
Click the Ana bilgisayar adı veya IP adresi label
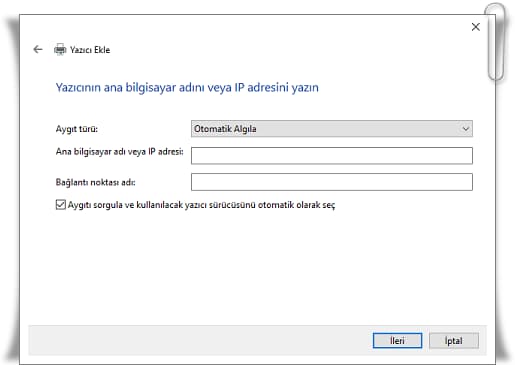pyautogui.click(x=120, y=152)
